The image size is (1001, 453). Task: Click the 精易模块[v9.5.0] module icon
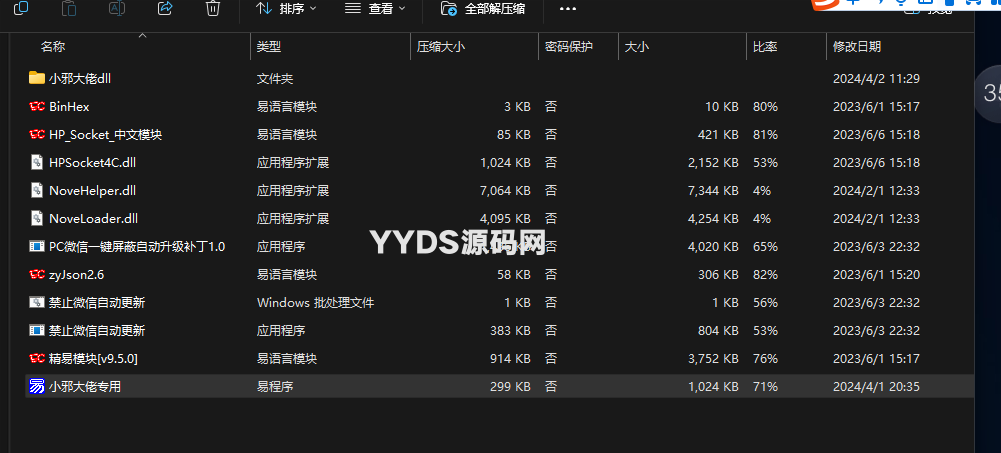tap(37, 358)
